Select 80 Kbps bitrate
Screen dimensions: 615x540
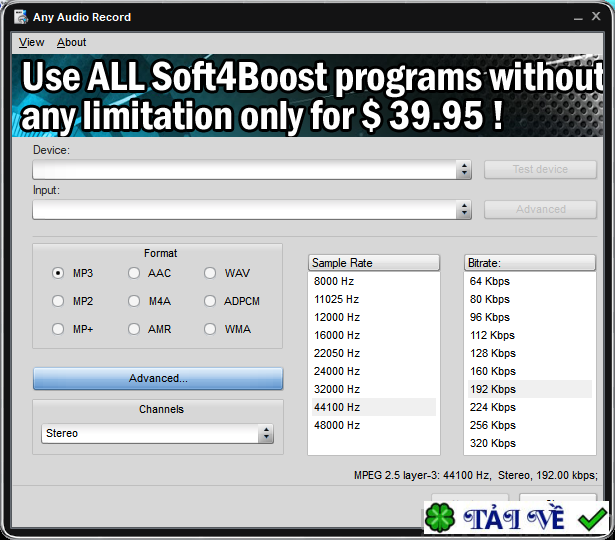click(530, 299)
